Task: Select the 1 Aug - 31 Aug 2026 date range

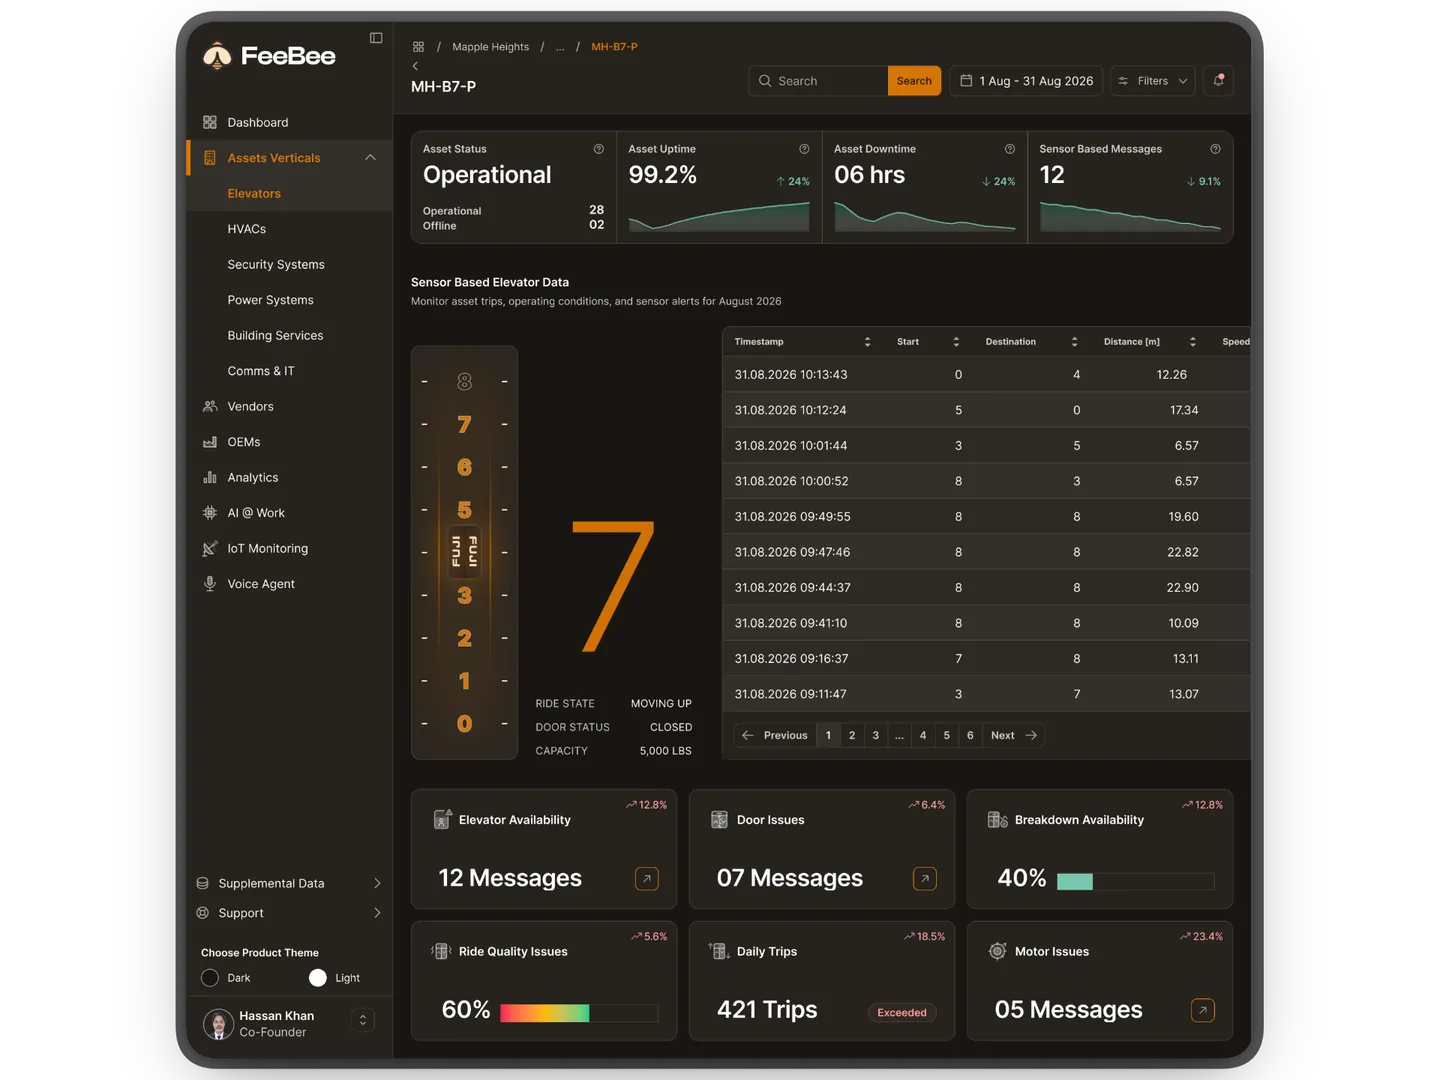Action: click(1026, 81)
